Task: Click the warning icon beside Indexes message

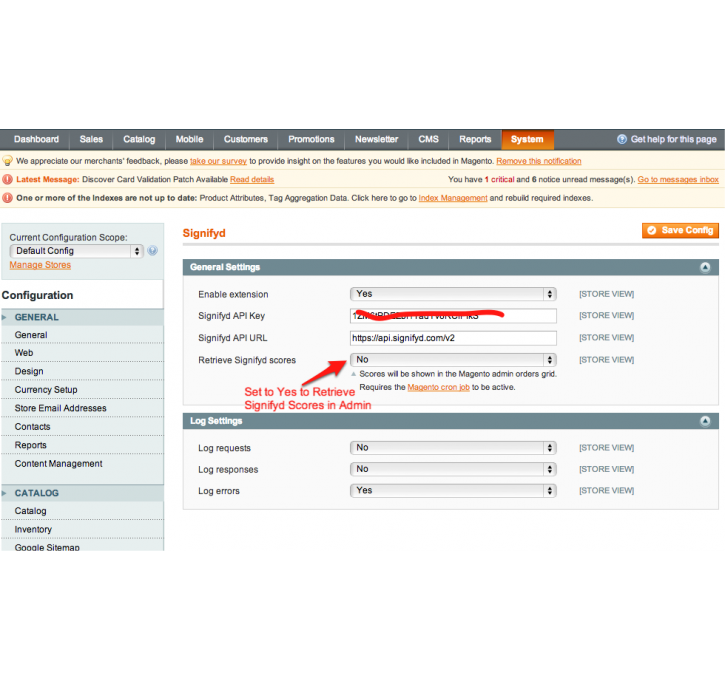Action: [7, 198]
